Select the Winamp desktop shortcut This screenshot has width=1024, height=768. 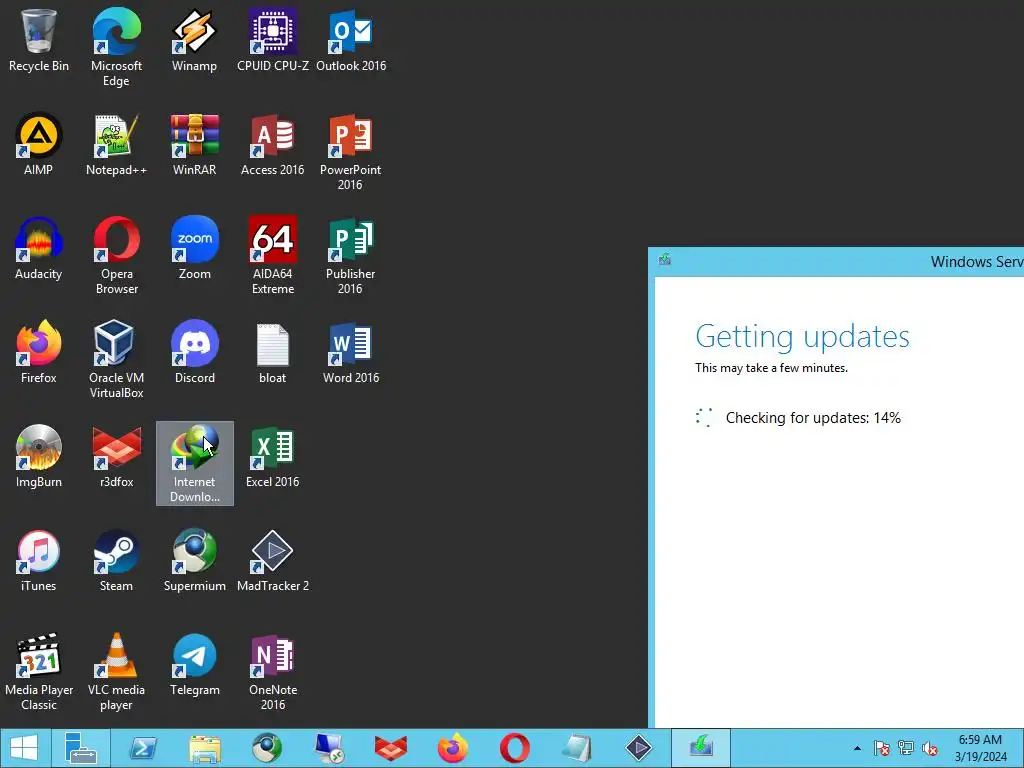(195, 40)
